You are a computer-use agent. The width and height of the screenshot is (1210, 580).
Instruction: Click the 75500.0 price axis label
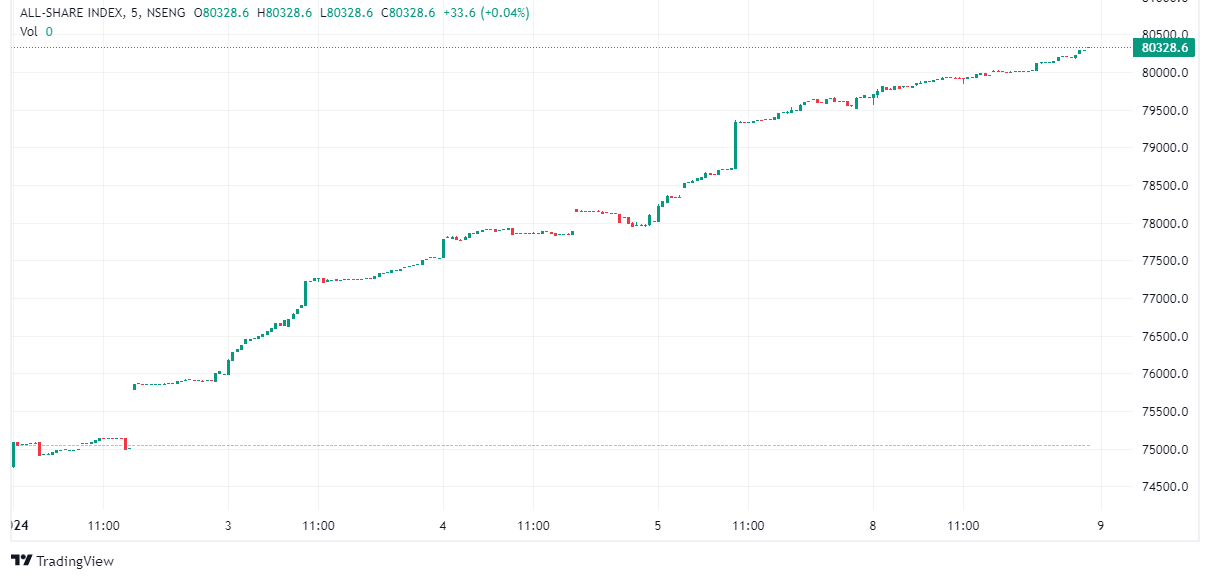click(1166, 412)
